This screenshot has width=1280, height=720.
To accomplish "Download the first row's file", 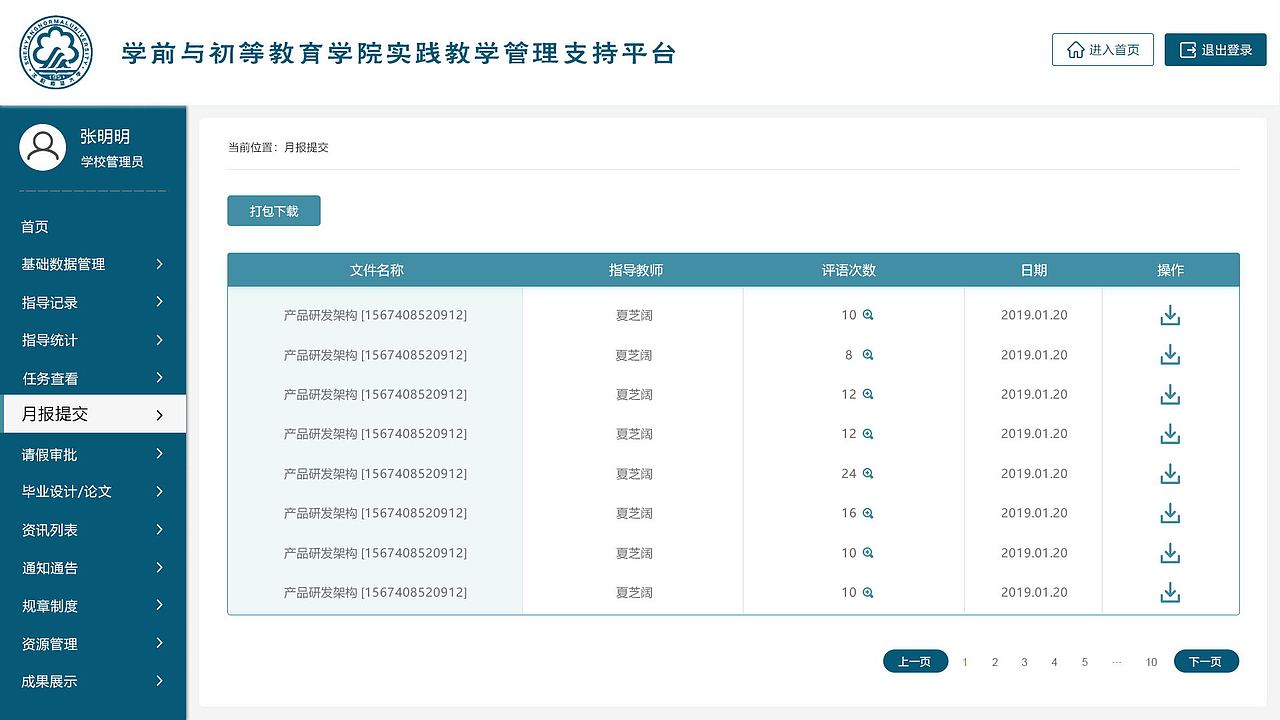I will (x=1170, y=315).
